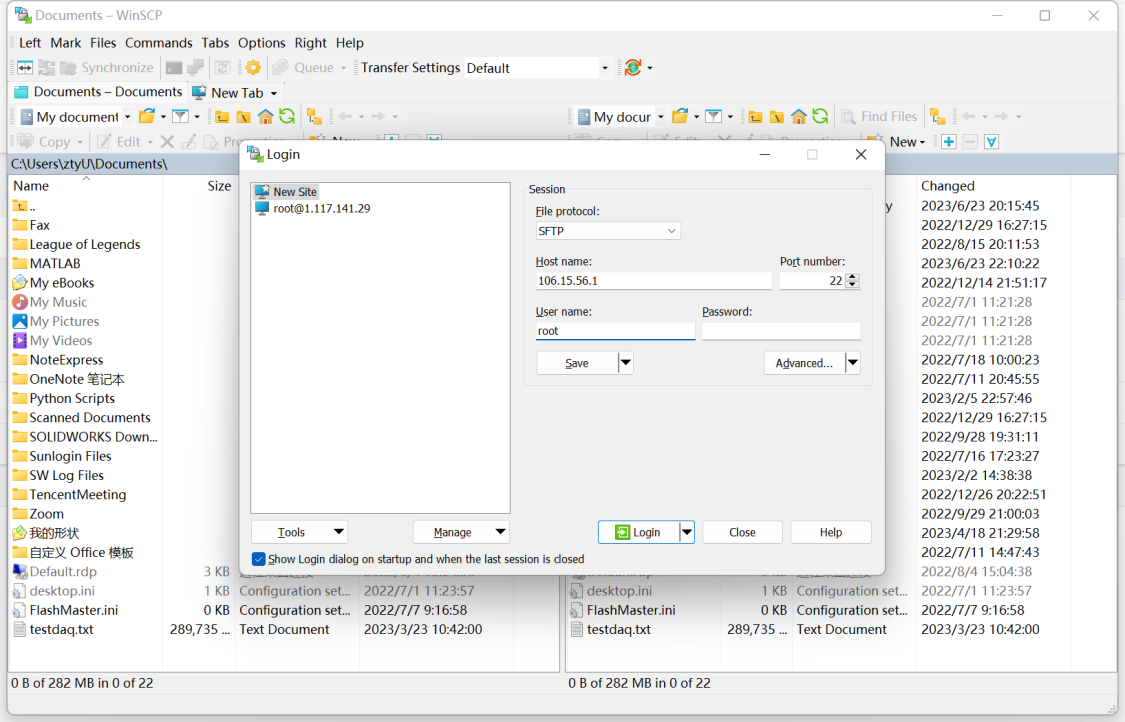1125x722 pixels.
Task: Open the Commands menu
Action: pyautogui.click(x=159, y=43)
